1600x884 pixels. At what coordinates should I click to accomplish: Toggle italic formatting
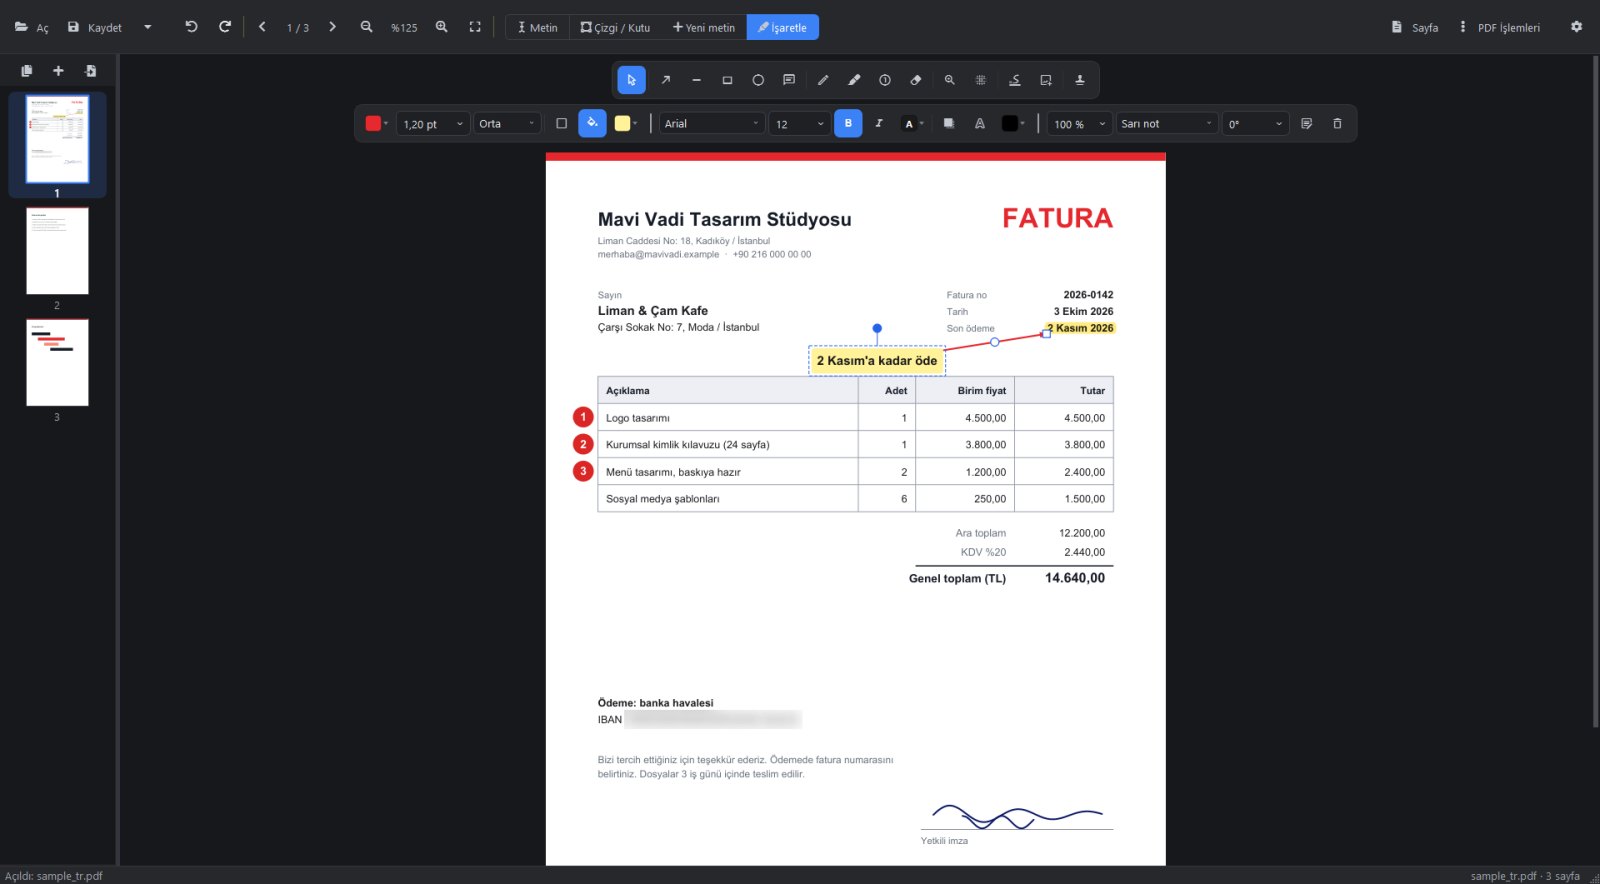pyautogui.click(x=879, y=124)
